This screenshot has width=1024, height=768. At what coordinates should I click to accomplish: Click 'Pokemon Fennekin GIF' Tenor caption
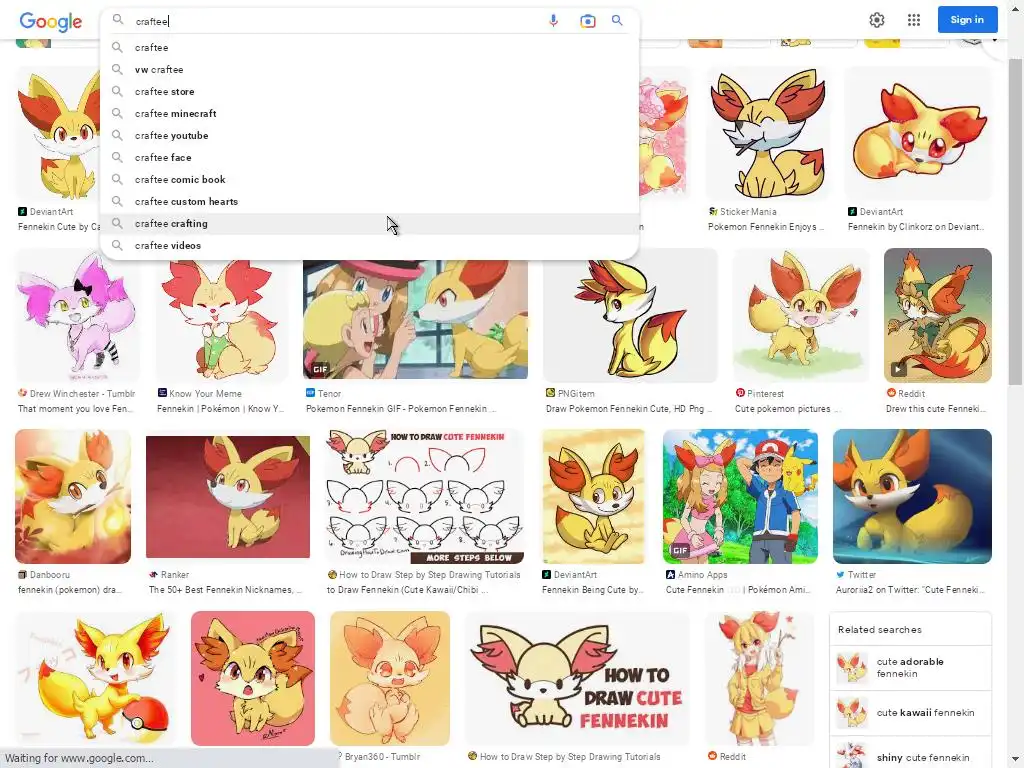tap(401, 409)
